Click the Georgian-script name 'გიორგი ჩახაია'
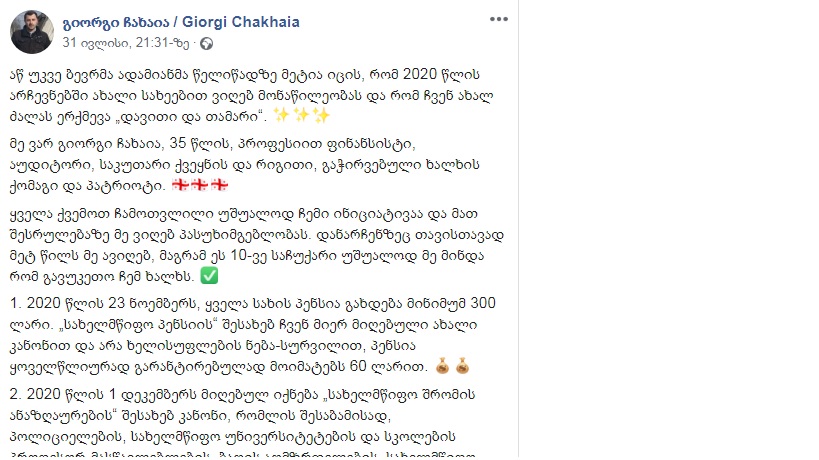This screenshot has height=460, width=819. [116, 22]
